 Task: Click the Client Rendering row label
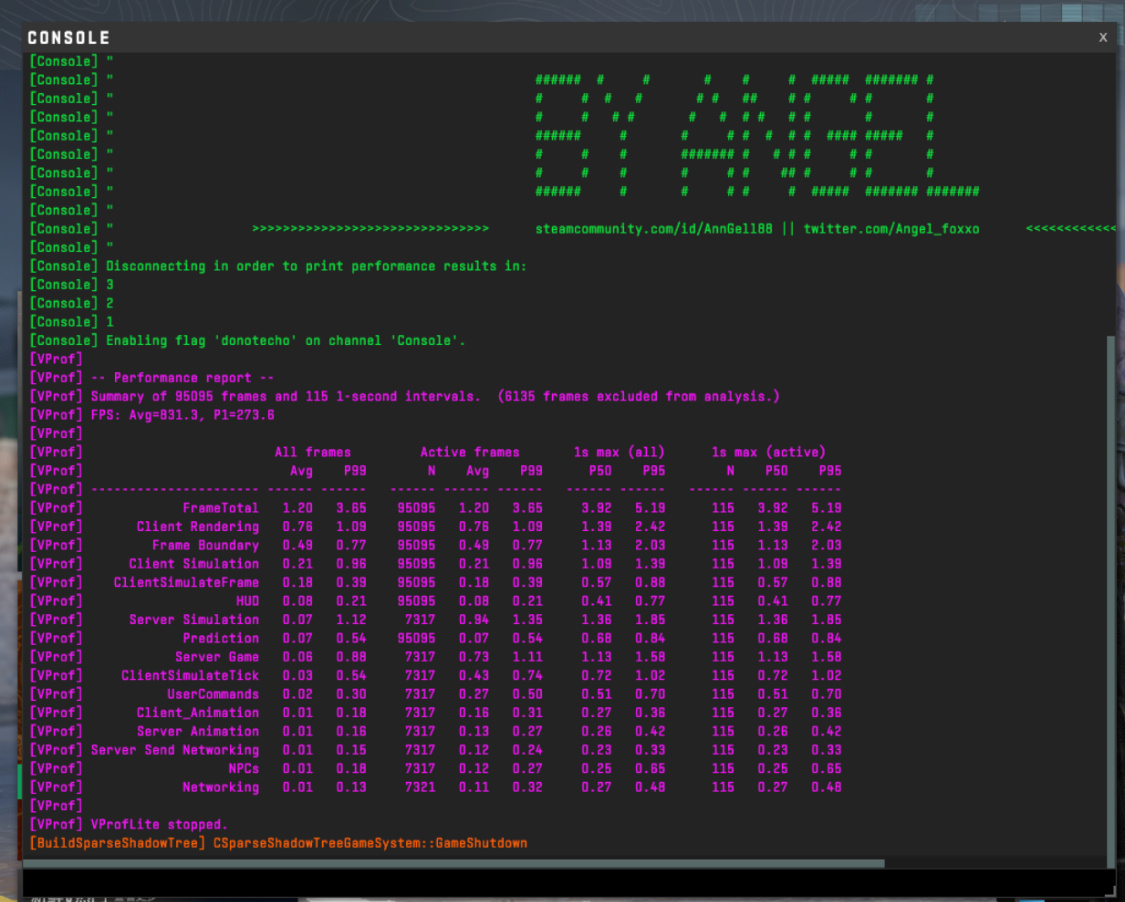(197, 527)
